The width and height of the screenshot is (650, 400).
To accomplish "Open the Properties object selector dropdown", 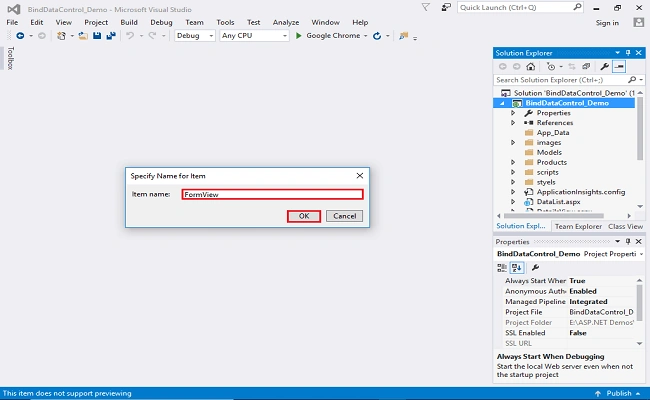I will pyautogui.click(x=641, y=254).
